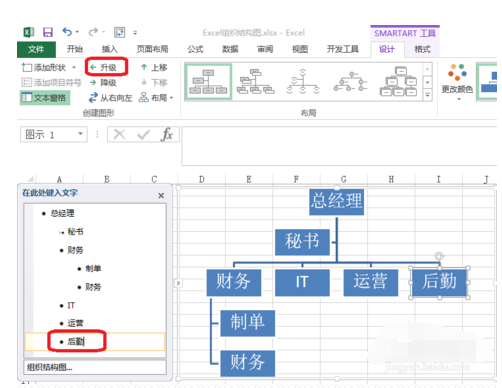Switch to the 公式 tab

pos(195,49)
